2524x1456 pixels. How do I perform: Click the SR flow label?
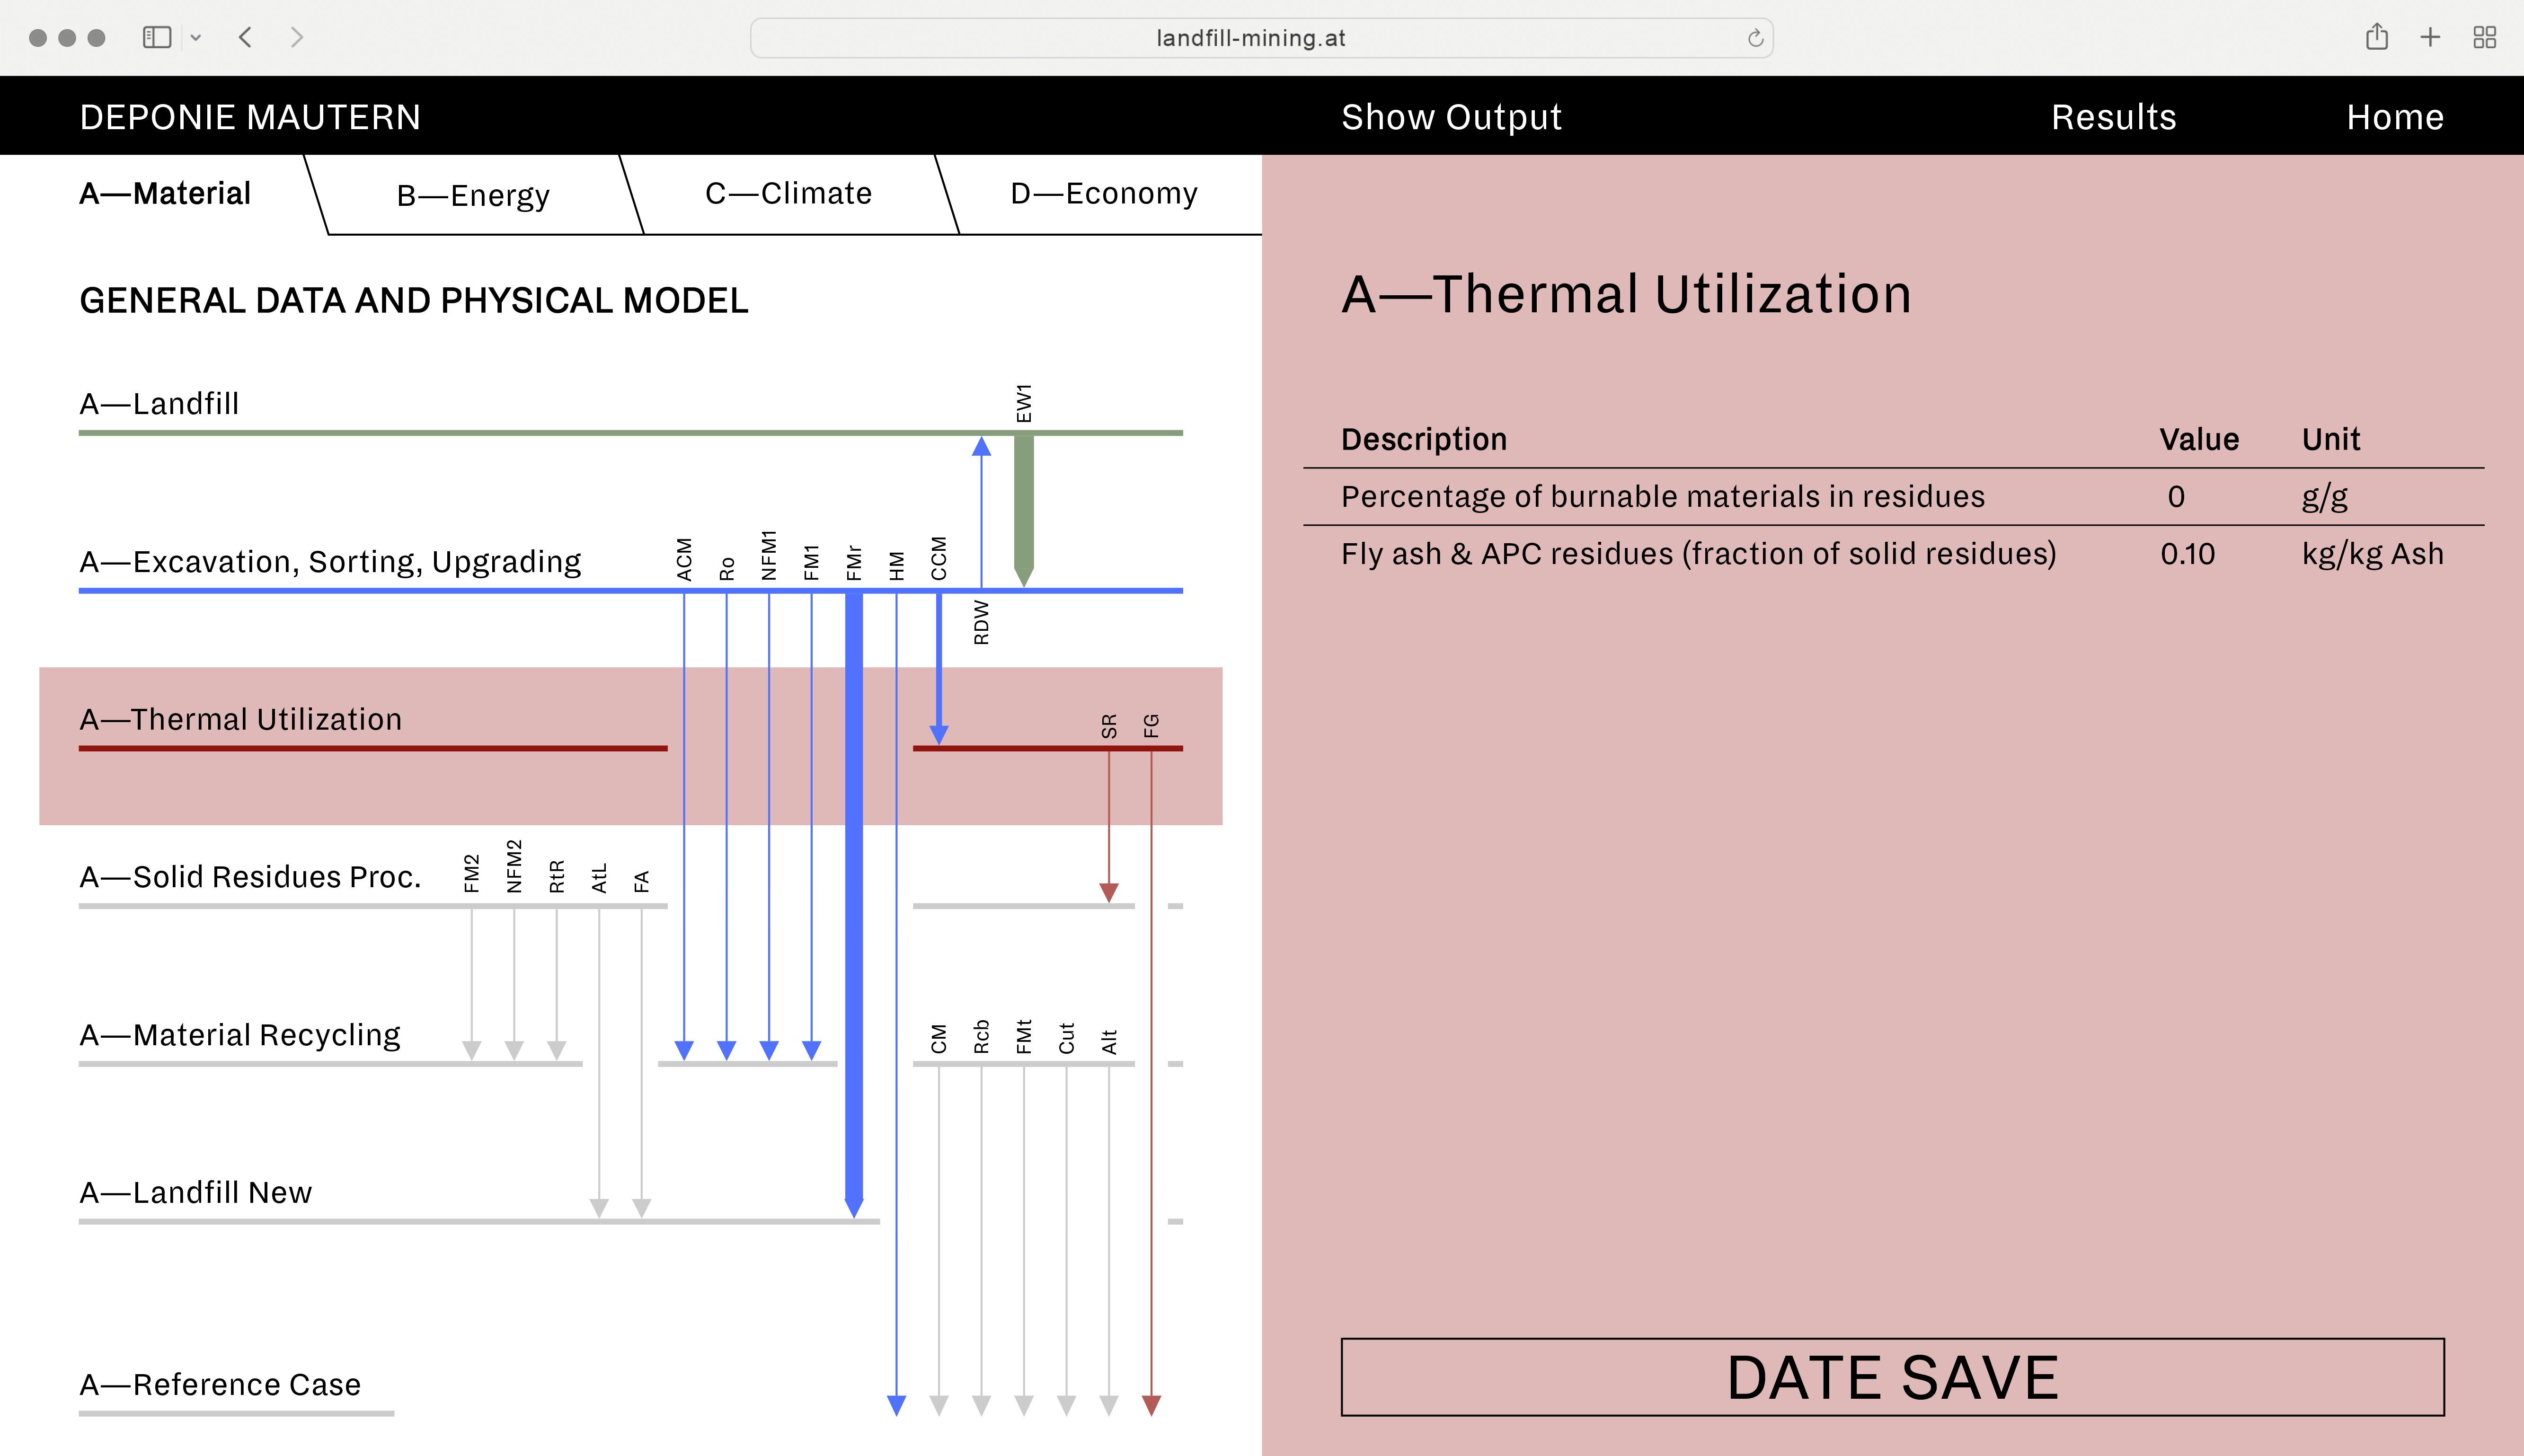tap(1109, 726)
